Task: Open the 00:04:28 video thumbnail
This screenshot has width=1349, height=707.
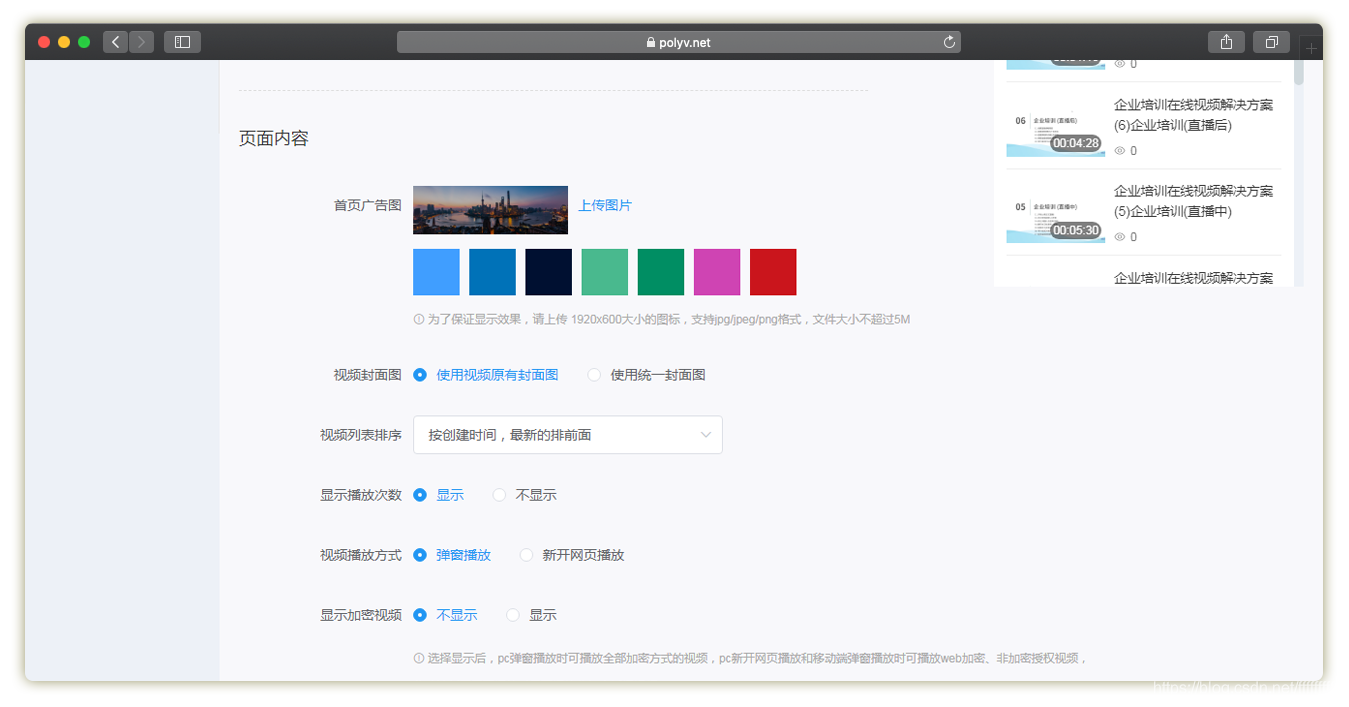Action: pyautogui.click(x=1055, y=130)
